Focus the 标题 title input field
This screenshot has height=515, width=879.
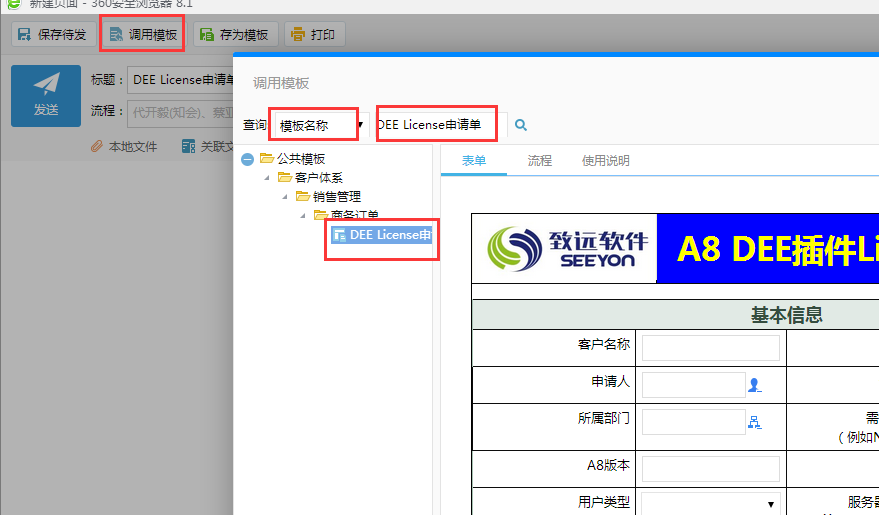(181, 80)
